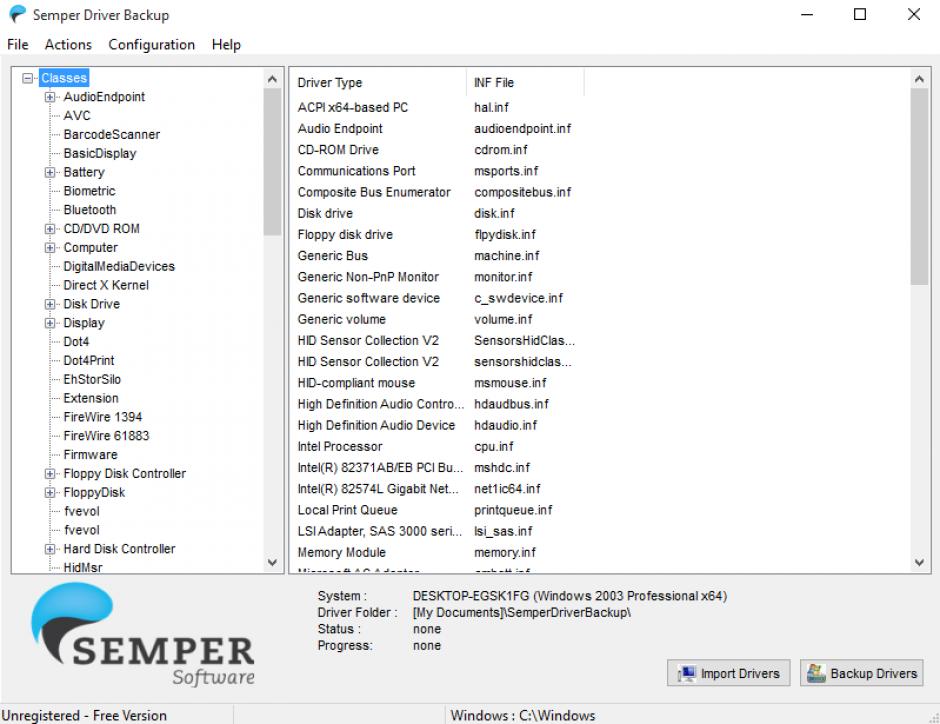
Task: Click the INF File column header
Action: click(x=525, y=83)
